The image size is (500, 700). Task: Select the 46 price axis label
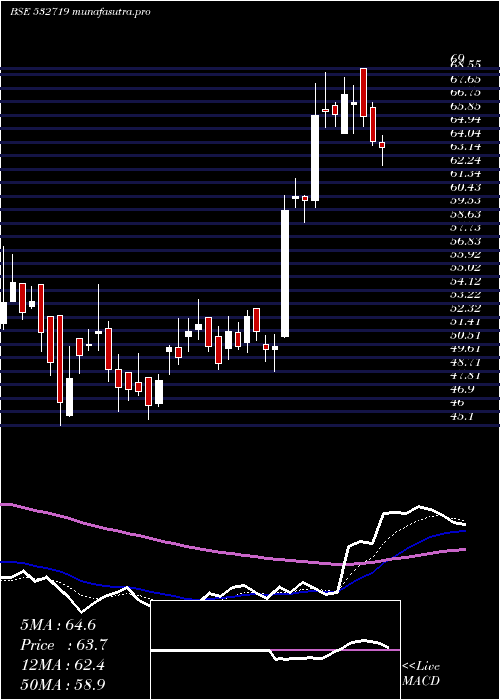point(458,402)
